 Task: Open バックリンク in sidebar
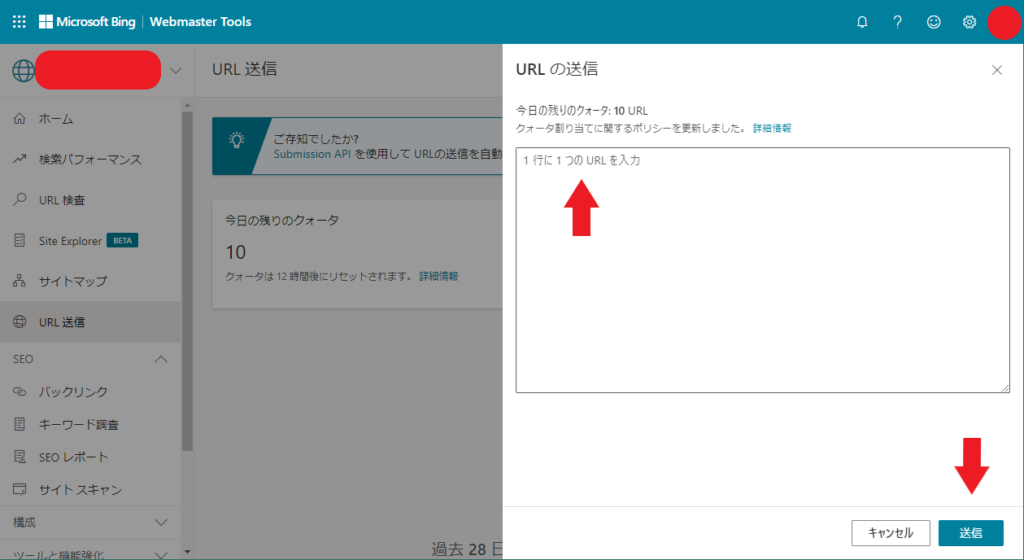click(90, 392)
